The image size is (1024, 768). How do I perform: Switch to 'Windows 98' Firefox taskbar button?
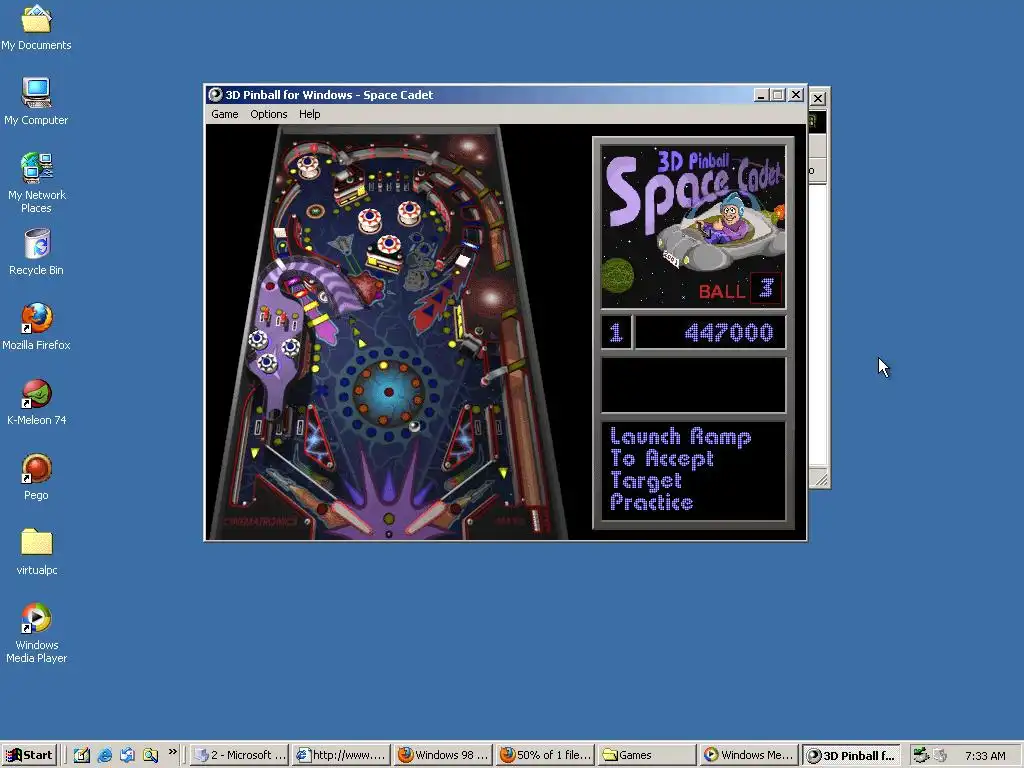(x=443, y=755)
